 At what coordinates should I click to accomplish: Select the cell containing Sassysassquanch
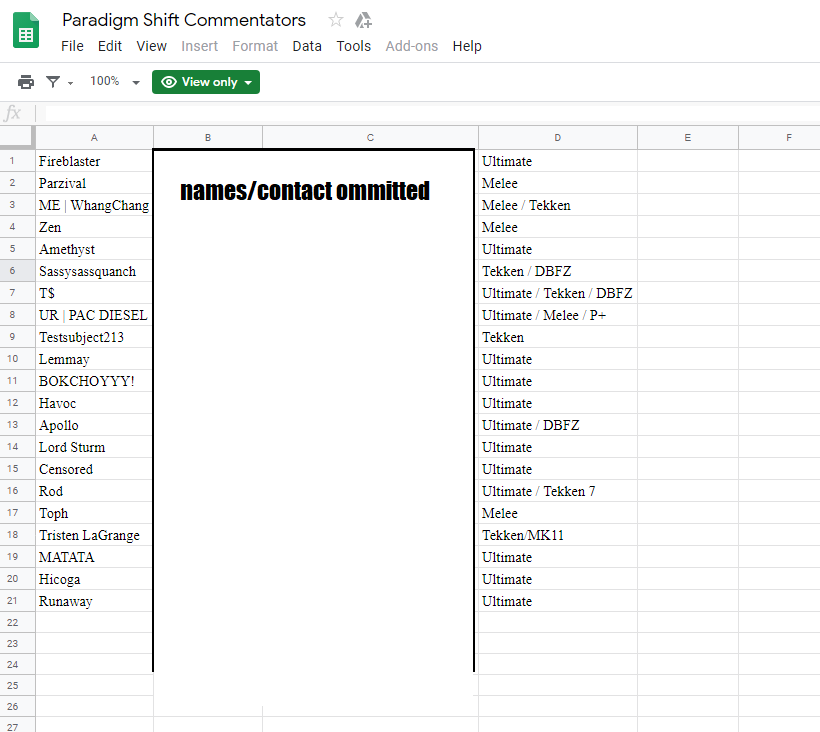point(94,271)
